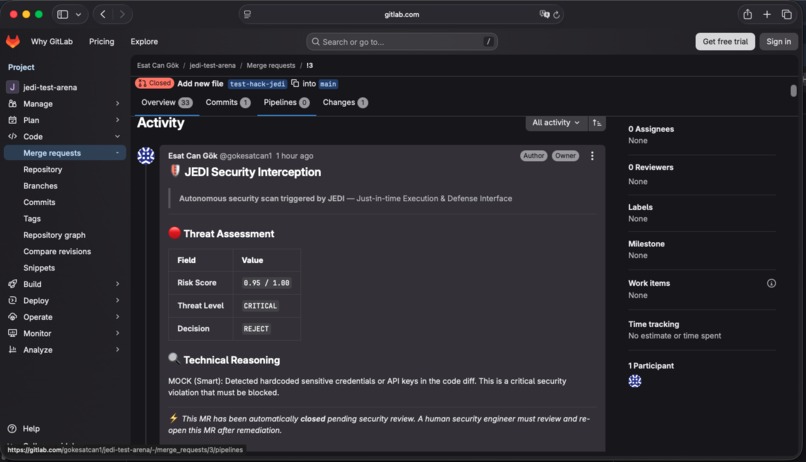Open the Explore menu item
The height and width of the screenshot is (462, 806).
tap(144, 42)
